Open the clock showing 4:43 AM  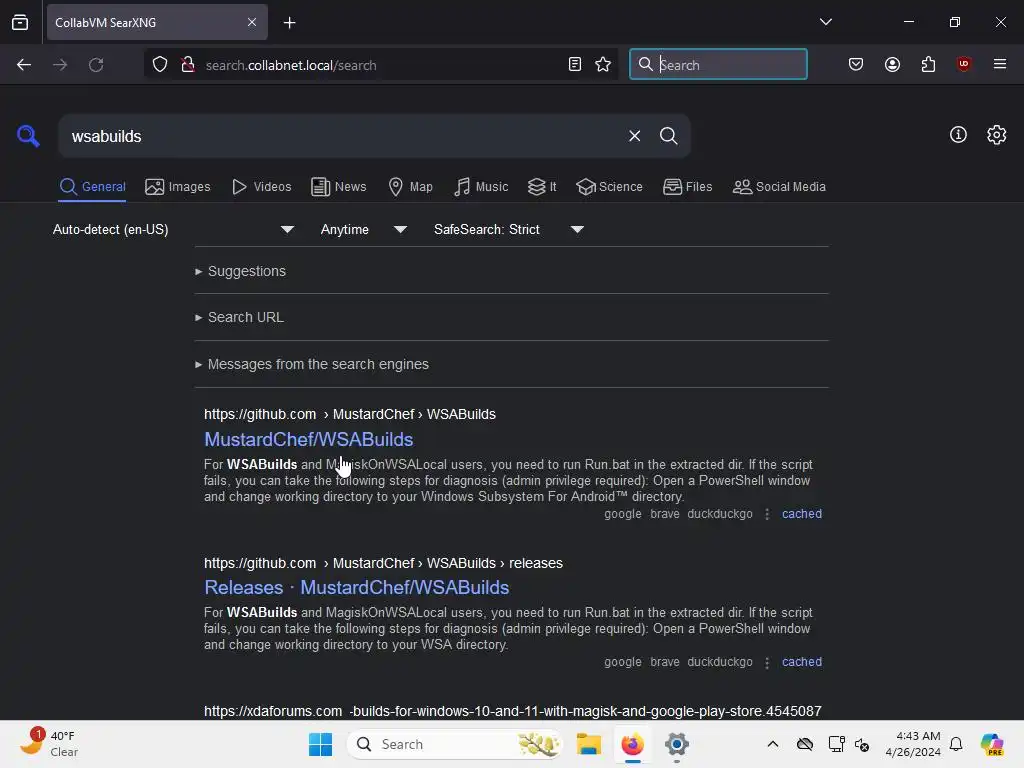pos(913,744)
